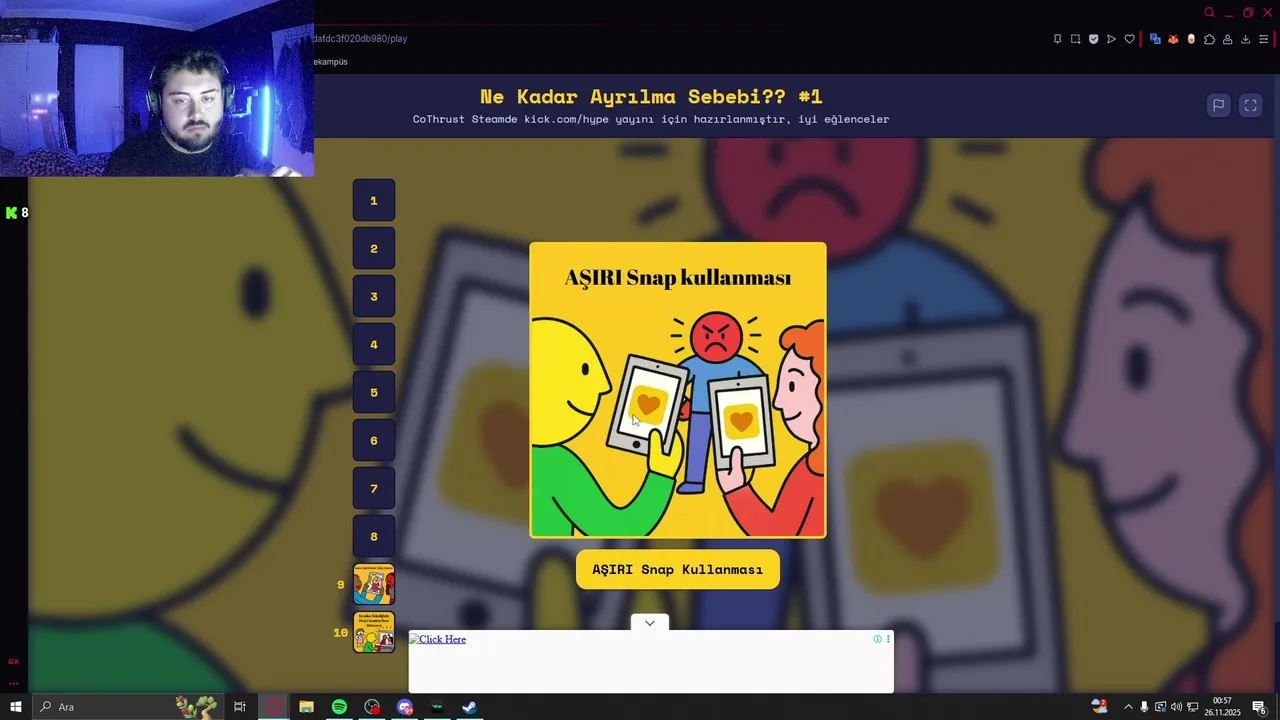Click the browser search magnifier icon
Viewport: 1280px width, 720px height.
(x=1209, y=12)
